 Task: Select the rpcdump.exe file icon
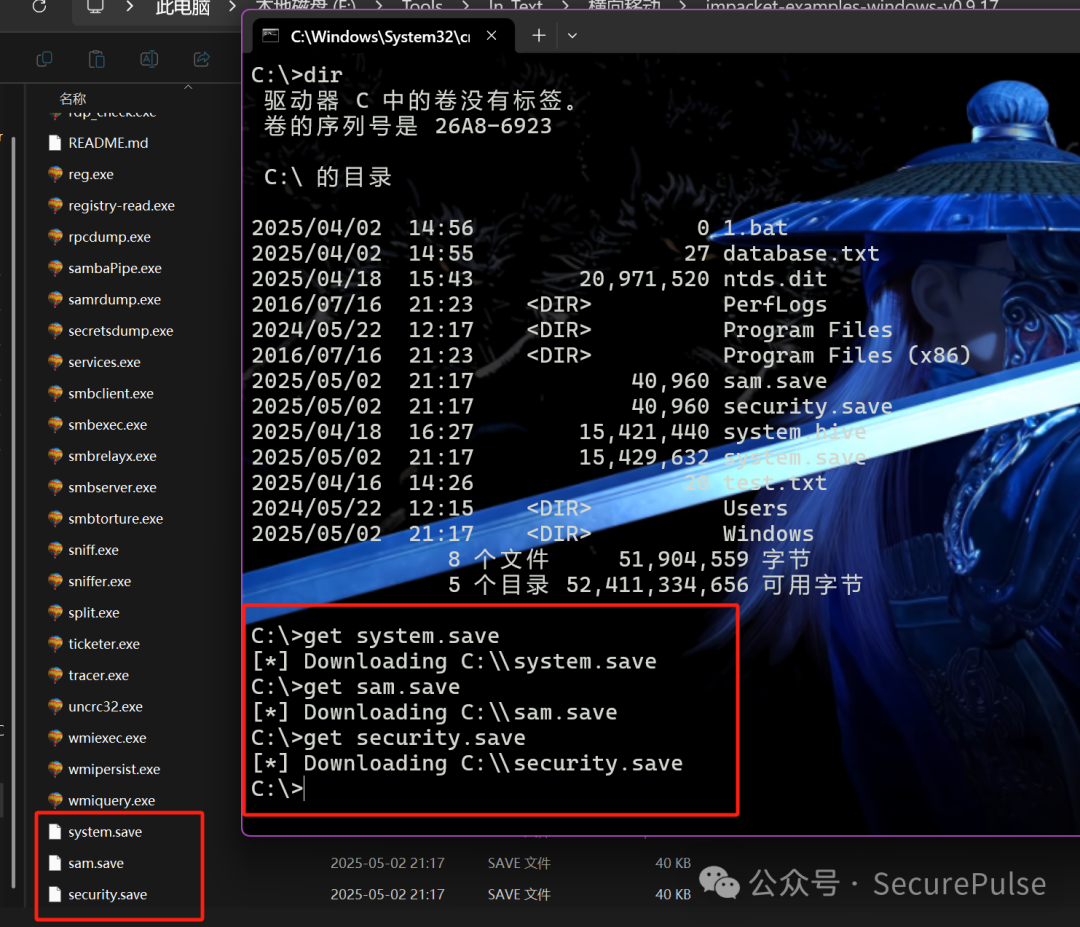point(55,237)
